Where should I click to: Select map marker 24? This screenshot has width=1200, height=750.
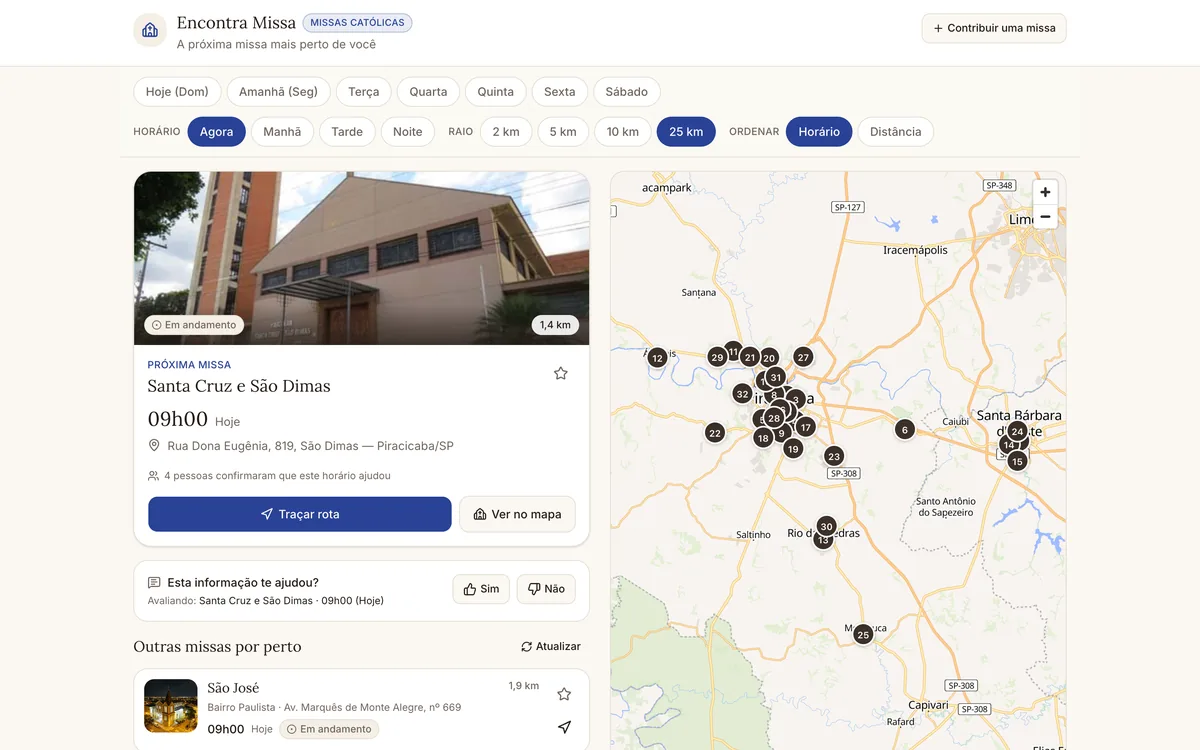[1017, 432]
